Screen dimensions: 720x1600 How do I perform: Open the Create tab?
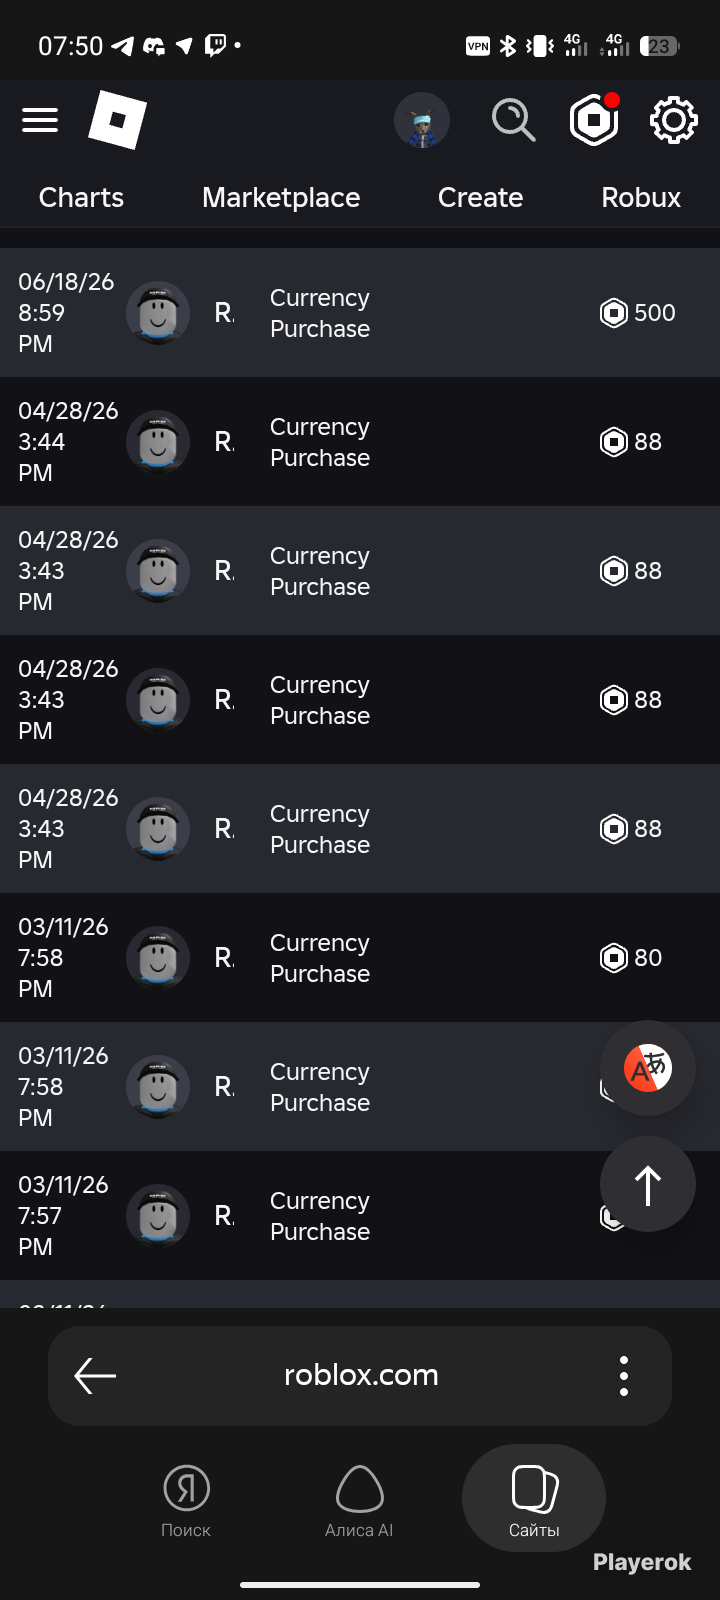click(x=480, y=197)
